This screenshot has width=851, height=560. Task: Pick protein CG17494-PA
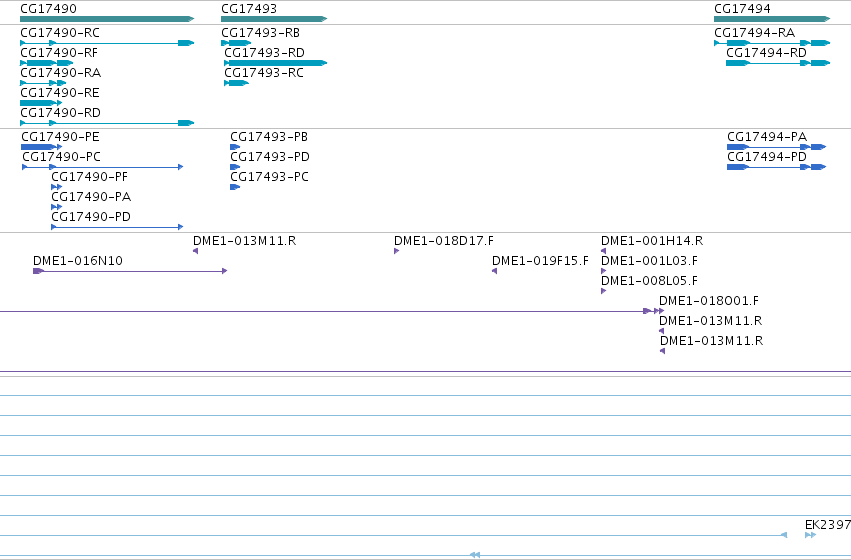coord(777,147)
